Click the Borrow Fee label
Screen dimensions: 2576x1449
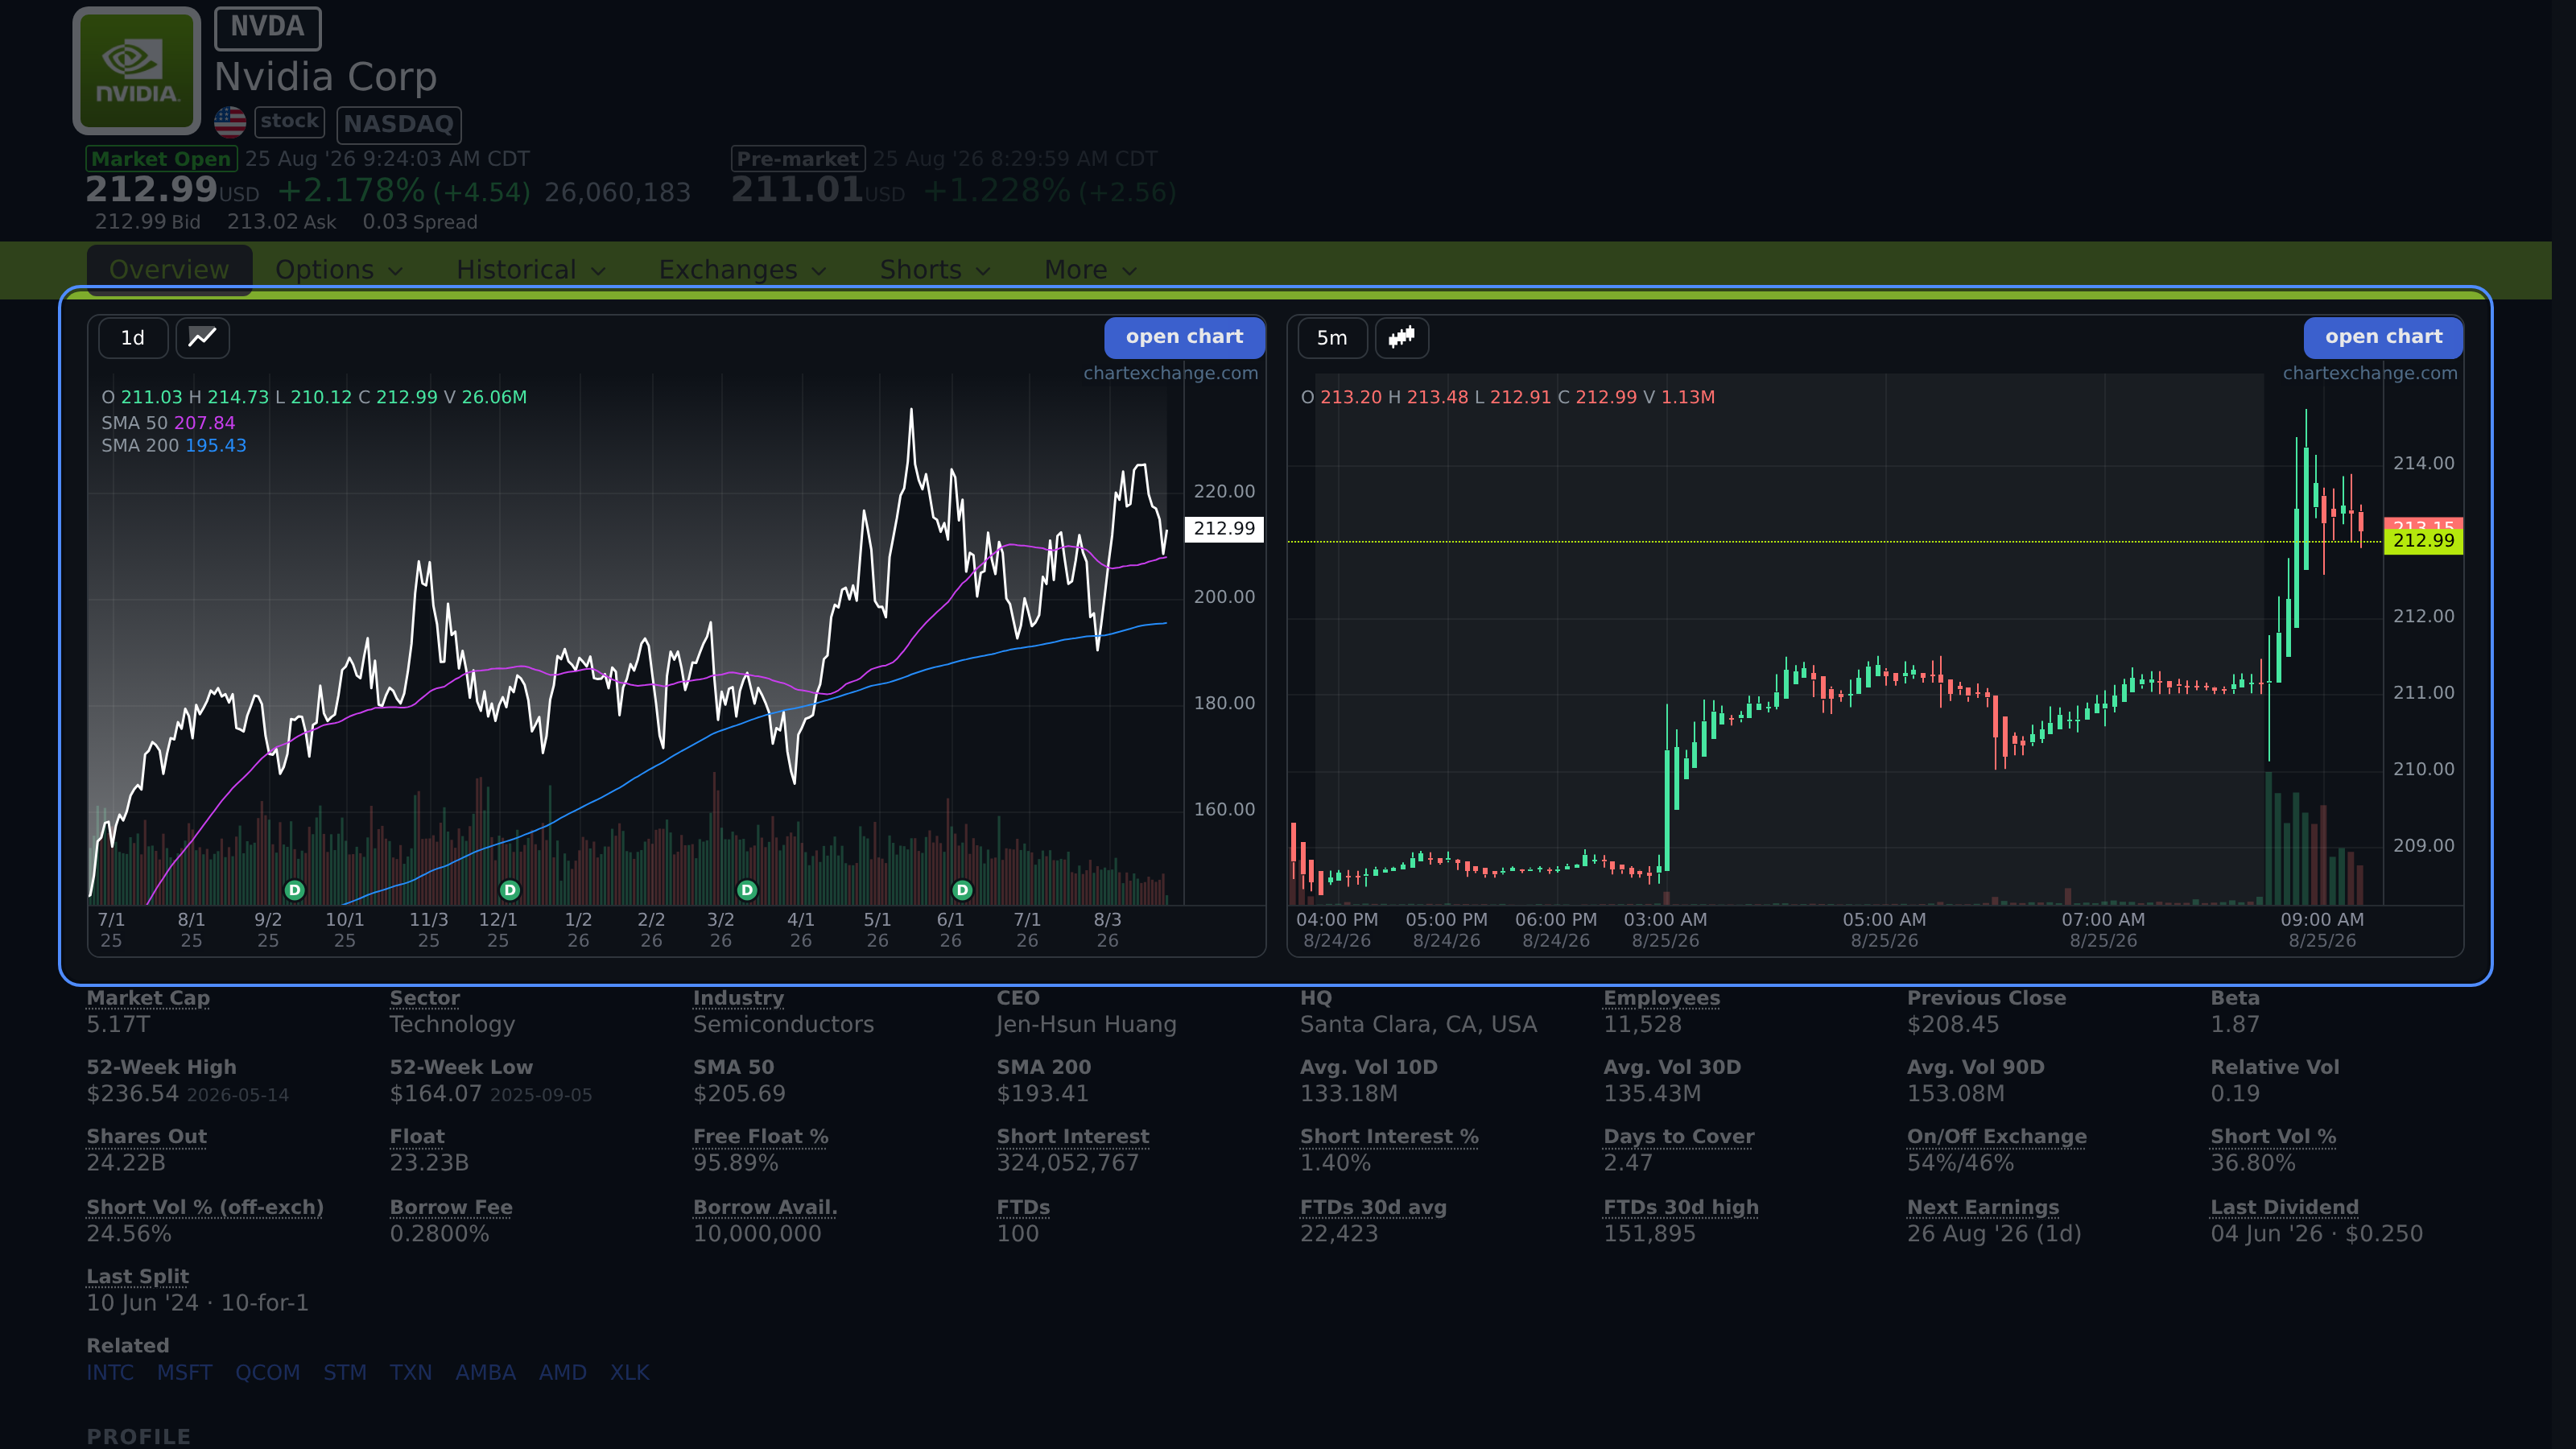click(450, 1207)
